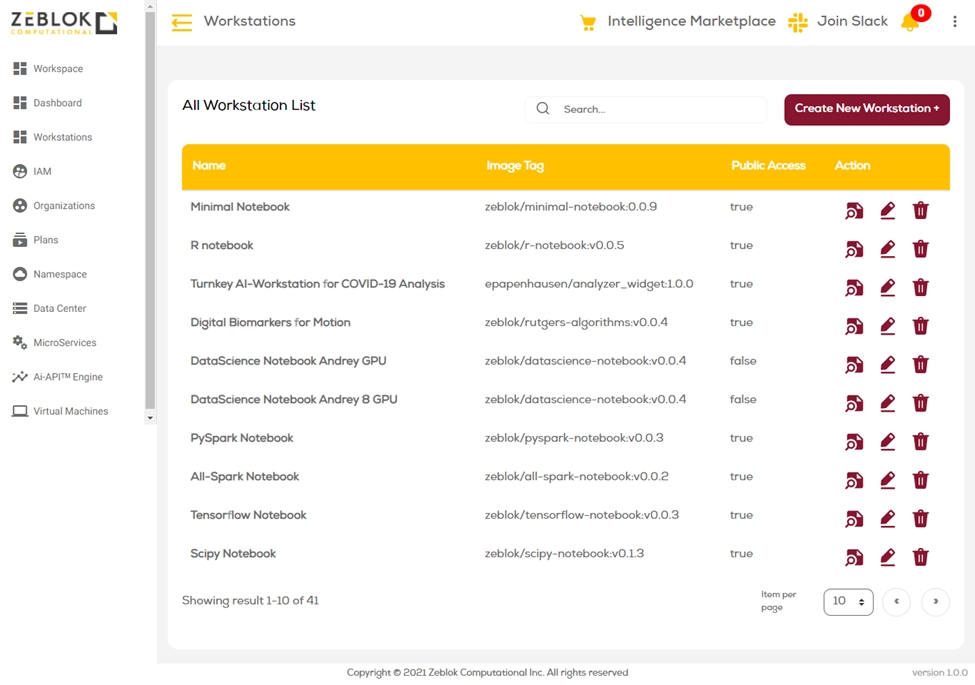Open the three-dot options menu
Screen dimensions: 975x685
click(x=954, y=22)
